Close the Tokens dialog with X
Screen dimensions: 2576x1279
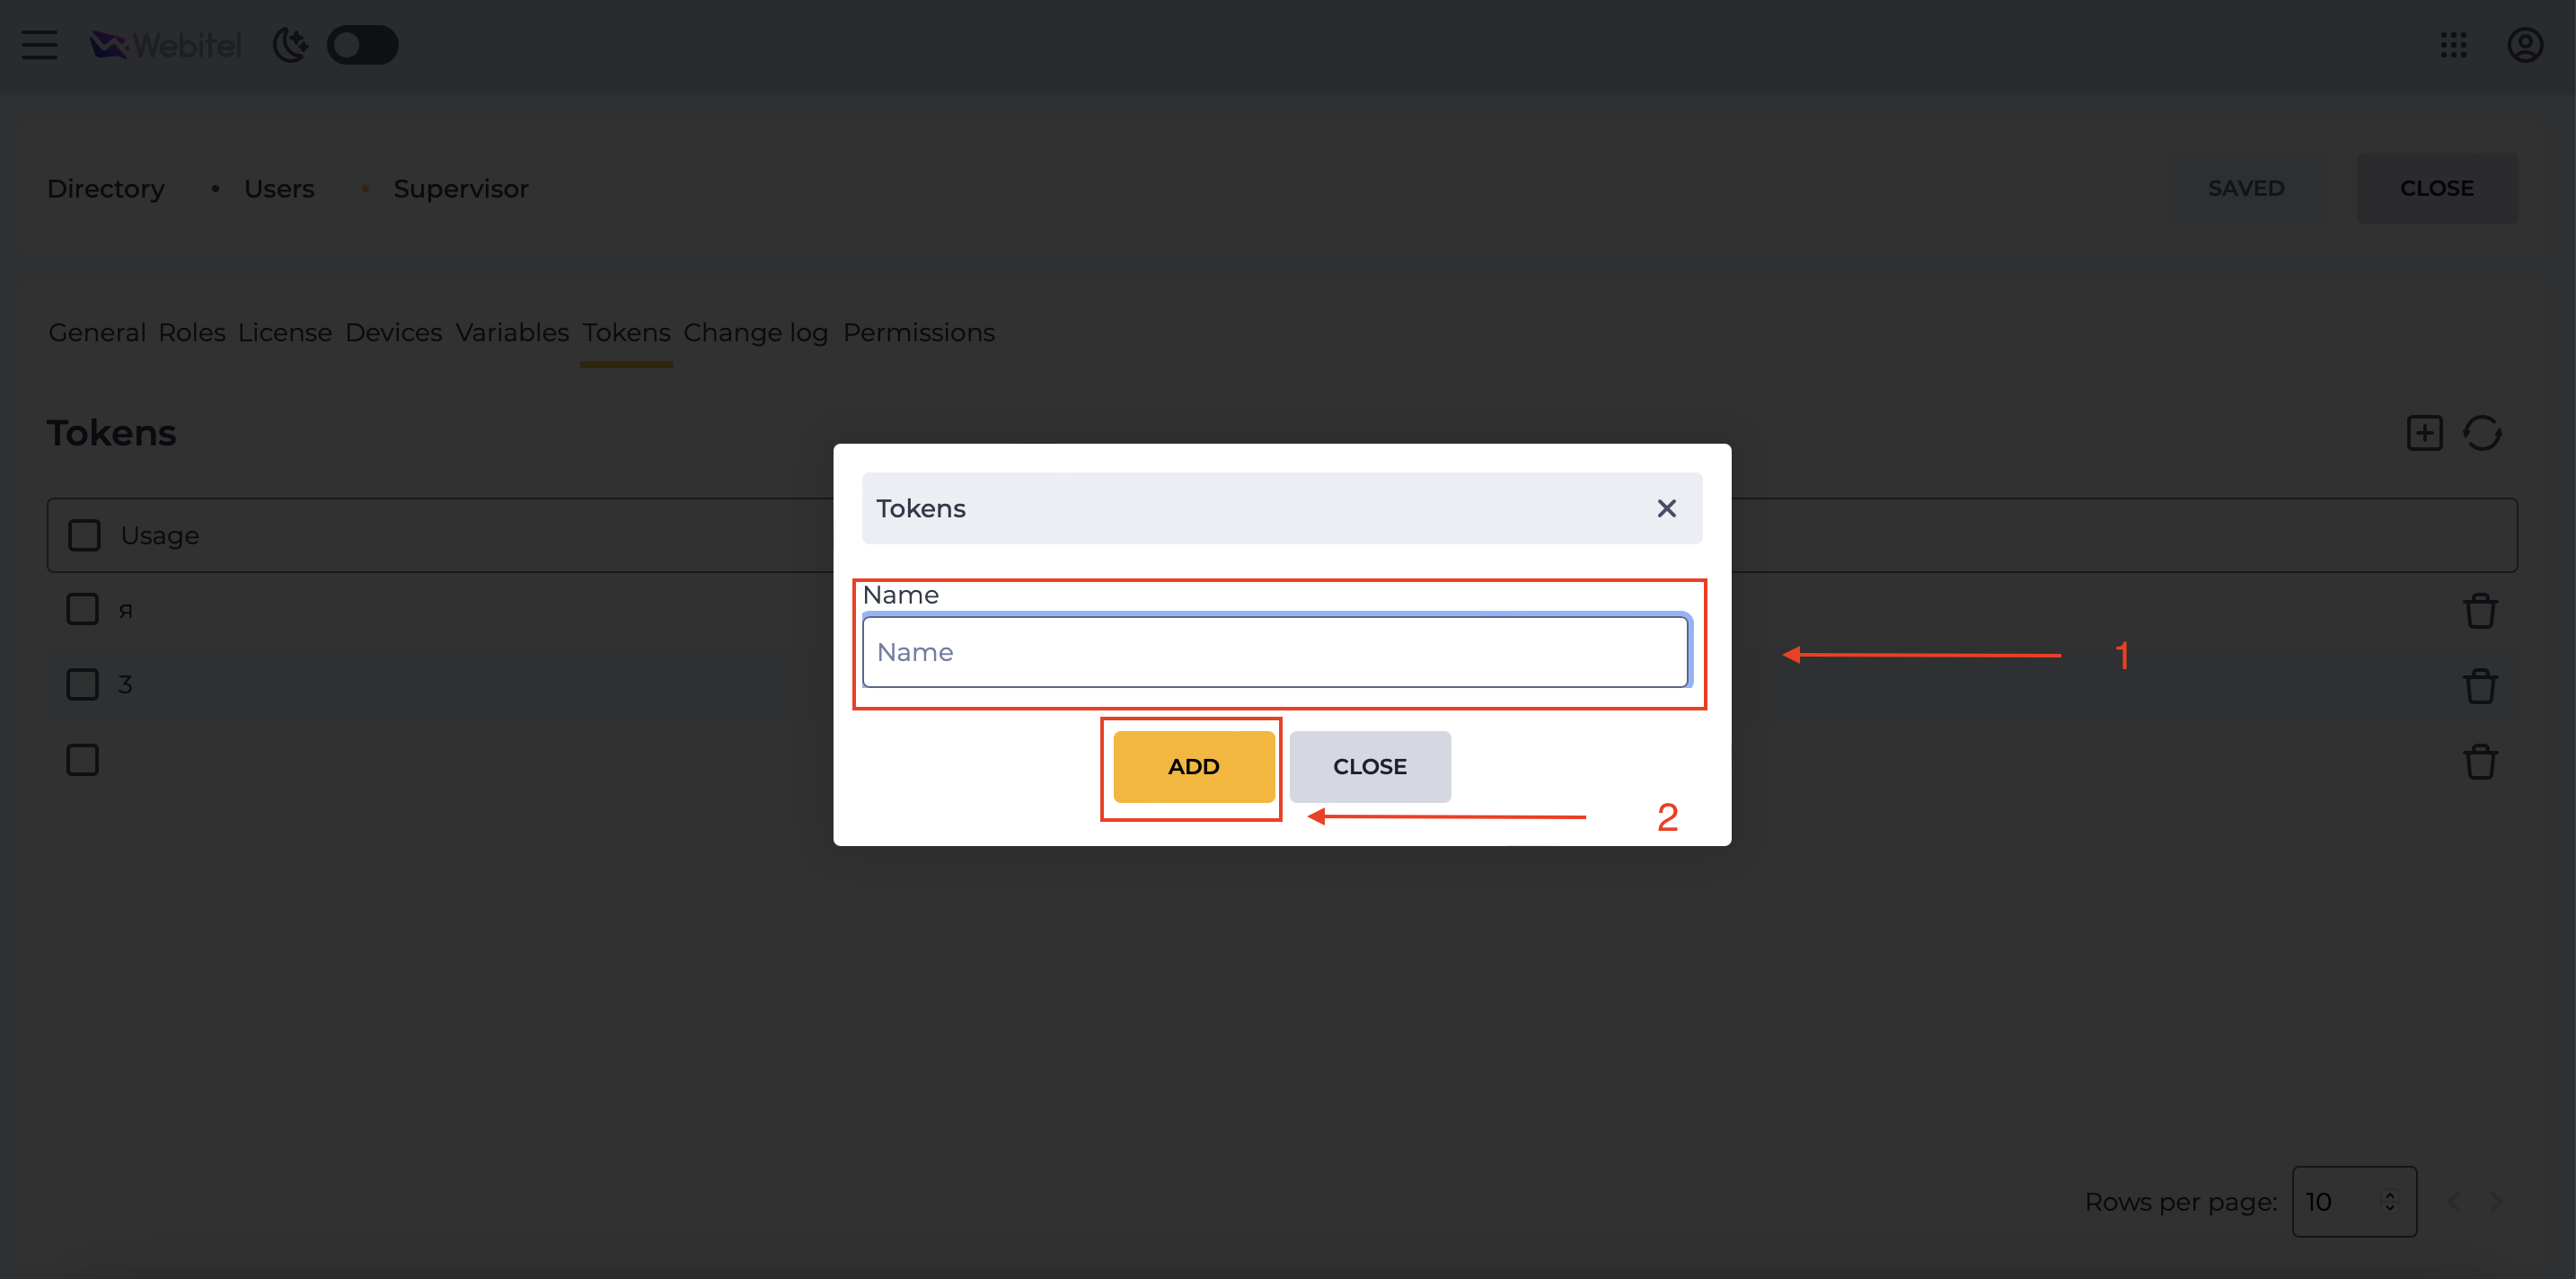point(1666,508)
